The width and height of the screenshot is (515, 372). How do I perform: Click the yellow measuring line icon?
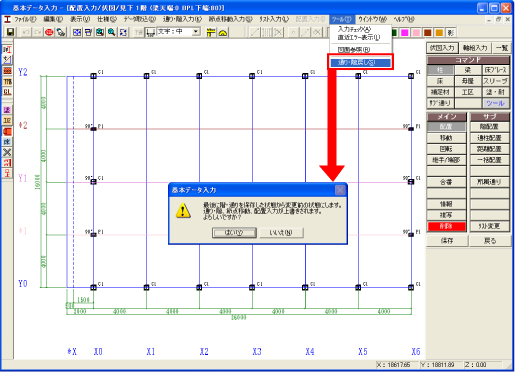click(211, 32)
